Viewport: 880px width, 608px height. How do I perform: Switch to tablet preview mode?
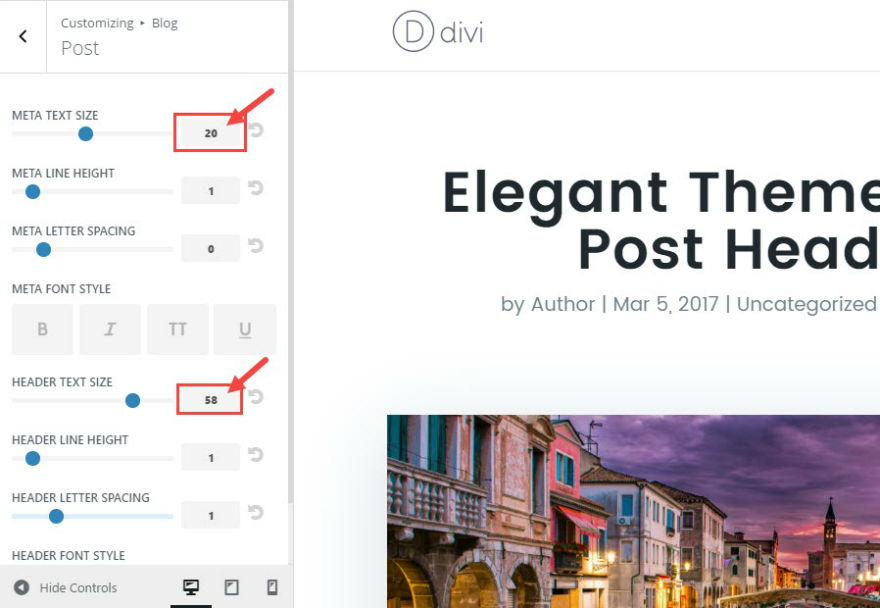[231, 588]
